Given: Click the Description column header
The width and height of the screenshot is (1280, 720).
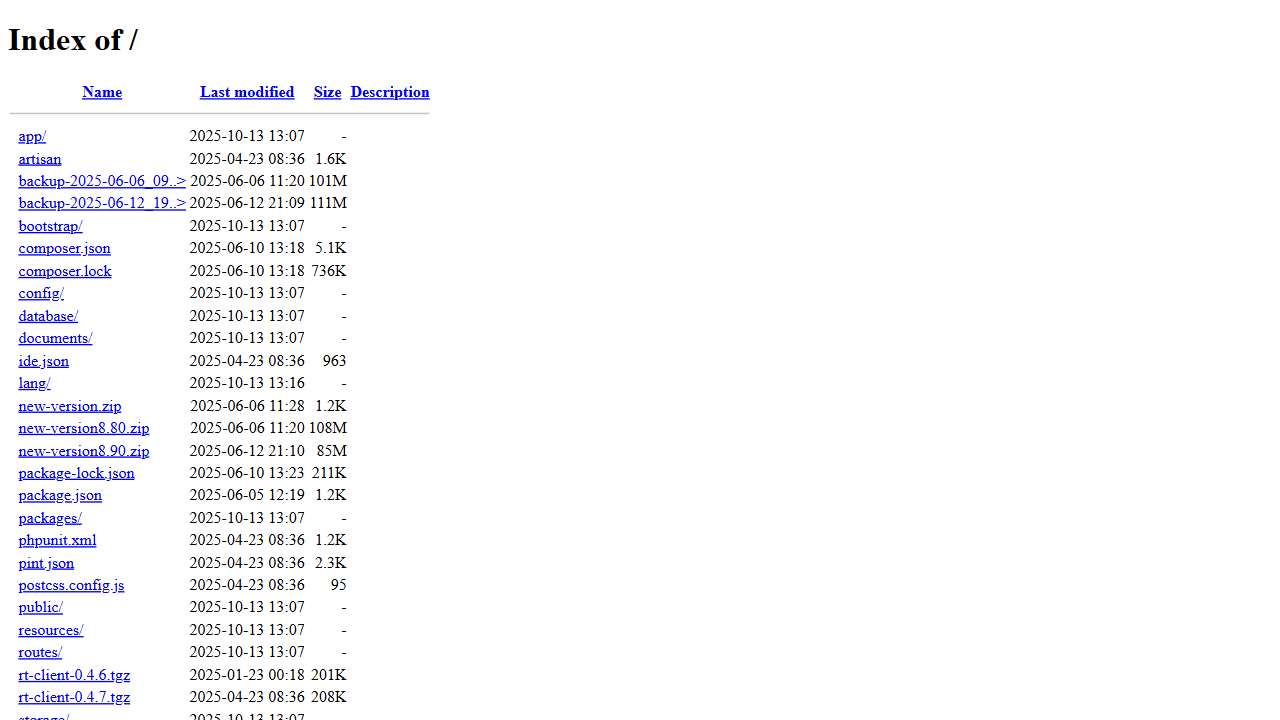Looking at the screenshot, I should [390, 92].
